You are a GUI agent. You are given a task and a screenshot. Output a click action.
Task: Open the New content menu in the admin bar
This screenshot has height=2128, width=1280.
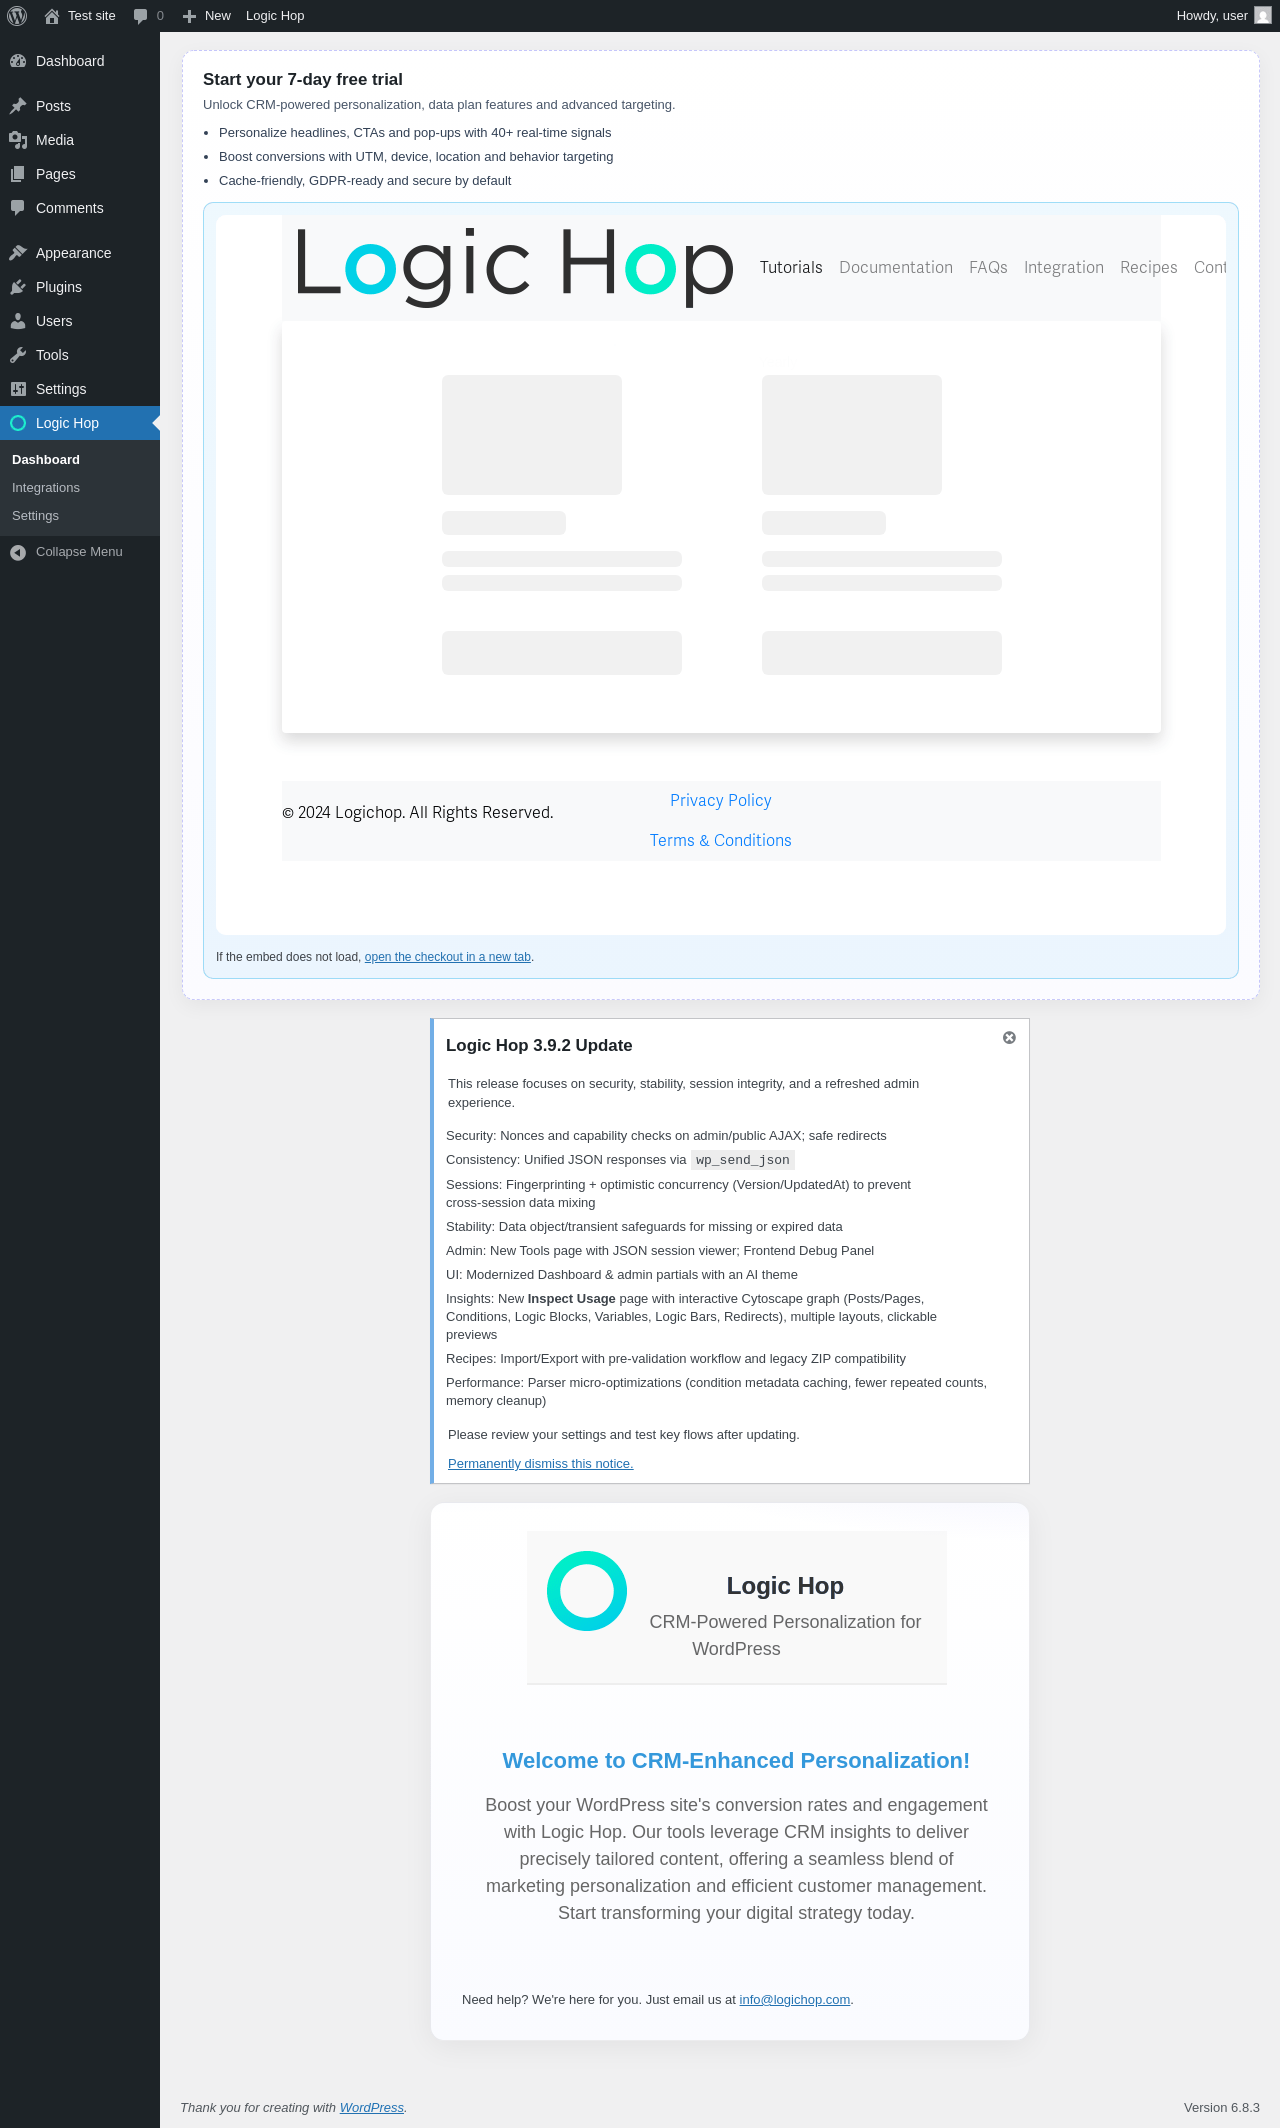pos(207,16)
